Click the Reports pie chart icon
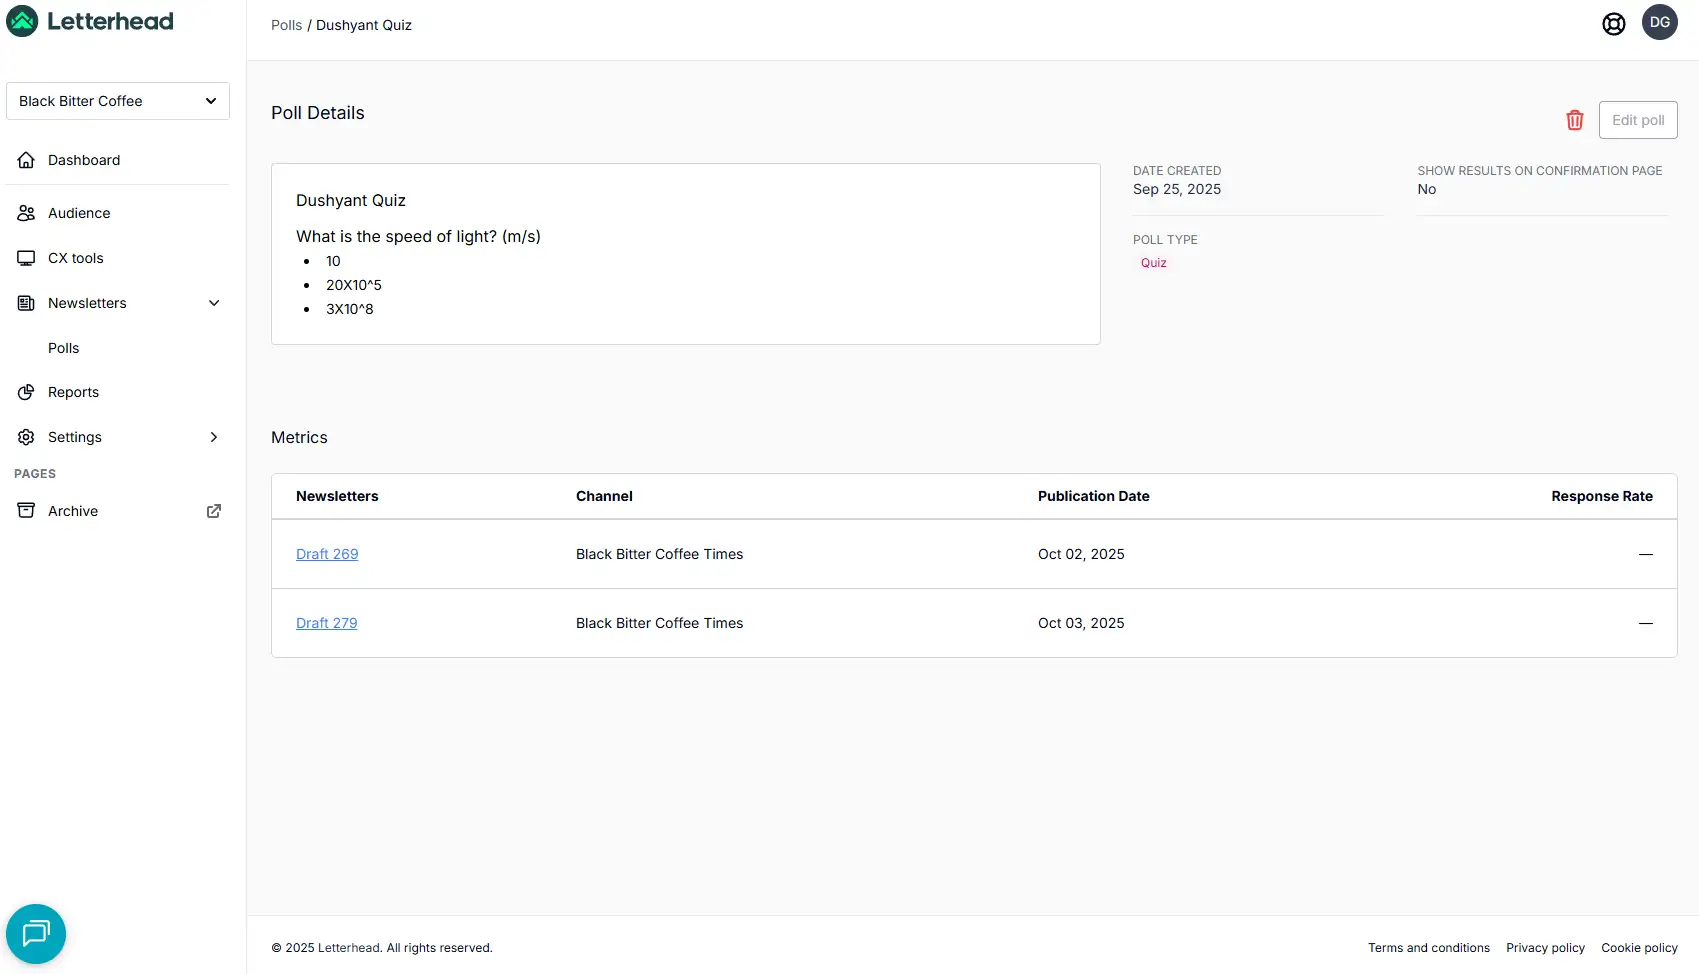This screenshot has height=974, width=1699. [x=27, y=392]
